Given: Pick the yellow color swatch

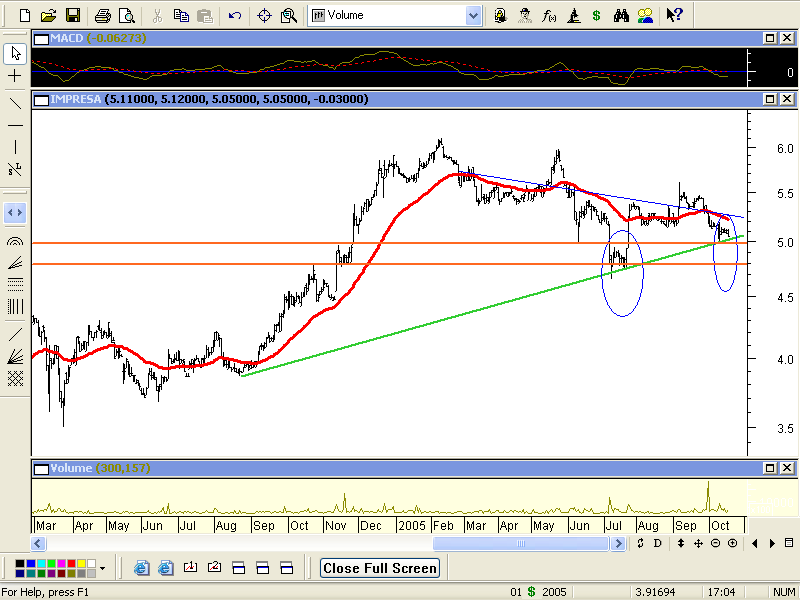Looking at the screenshot, I should click(x=81, y=564).
